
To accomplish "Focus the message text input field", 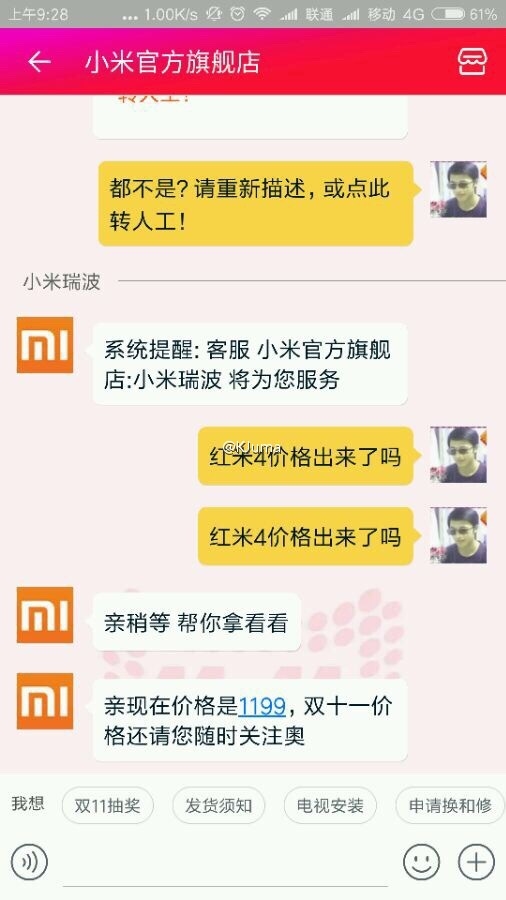I will click(225, 864).
